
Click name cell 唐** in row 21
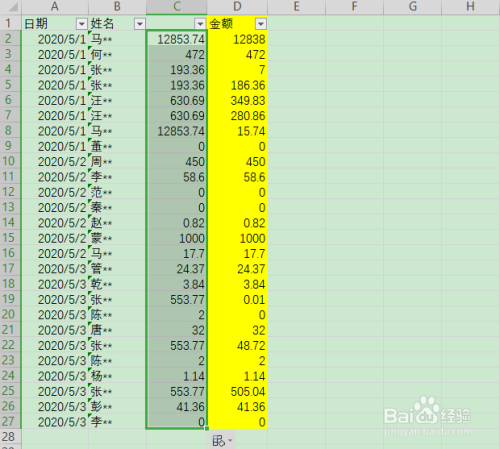point(117,330)
